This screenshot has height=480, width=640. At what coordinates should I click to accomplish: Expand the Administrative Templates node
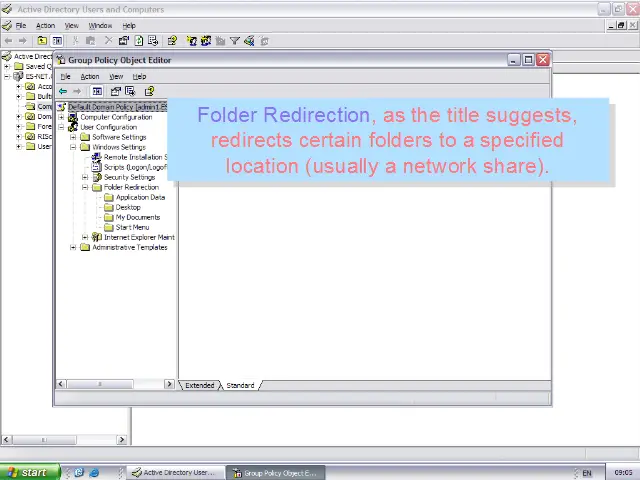pyautogui.click(x=73, y=247)
